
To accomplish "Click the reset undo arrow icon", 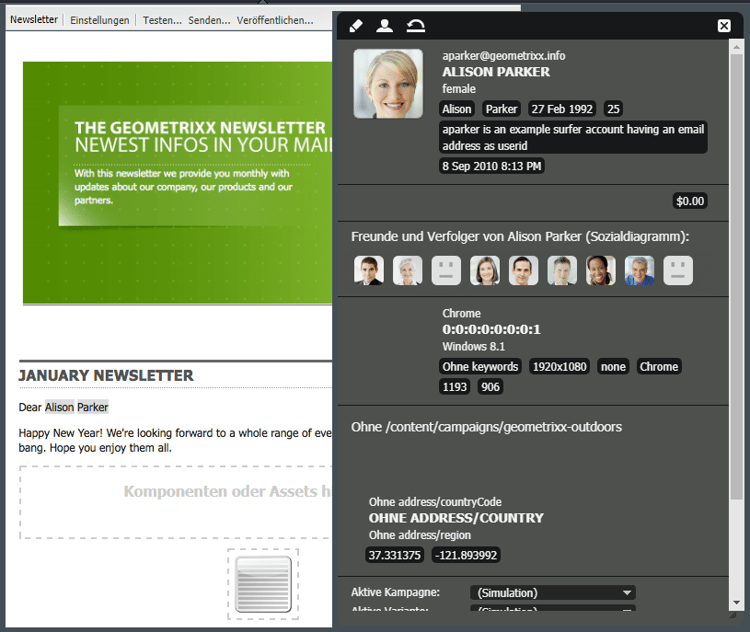I will click(416, 25).
